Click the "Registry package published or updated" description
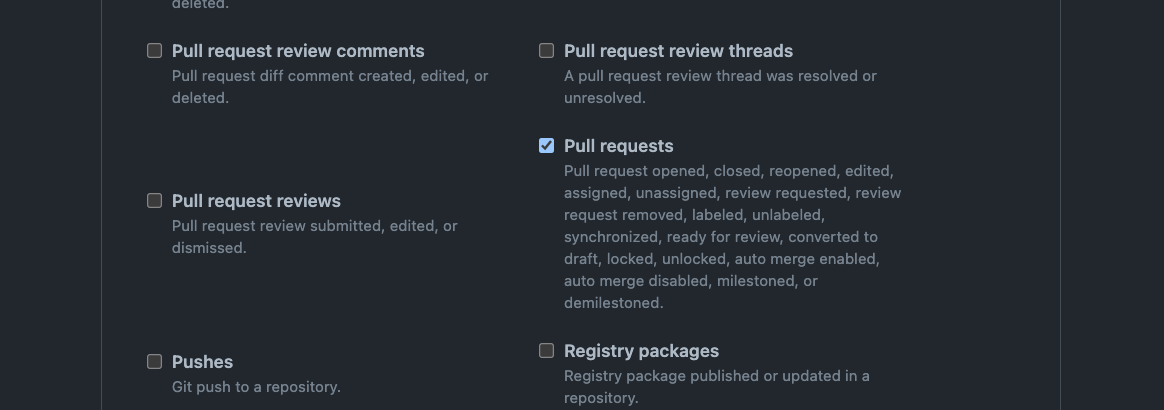This screenshot has height=410, width=1164. click(716, 376)
